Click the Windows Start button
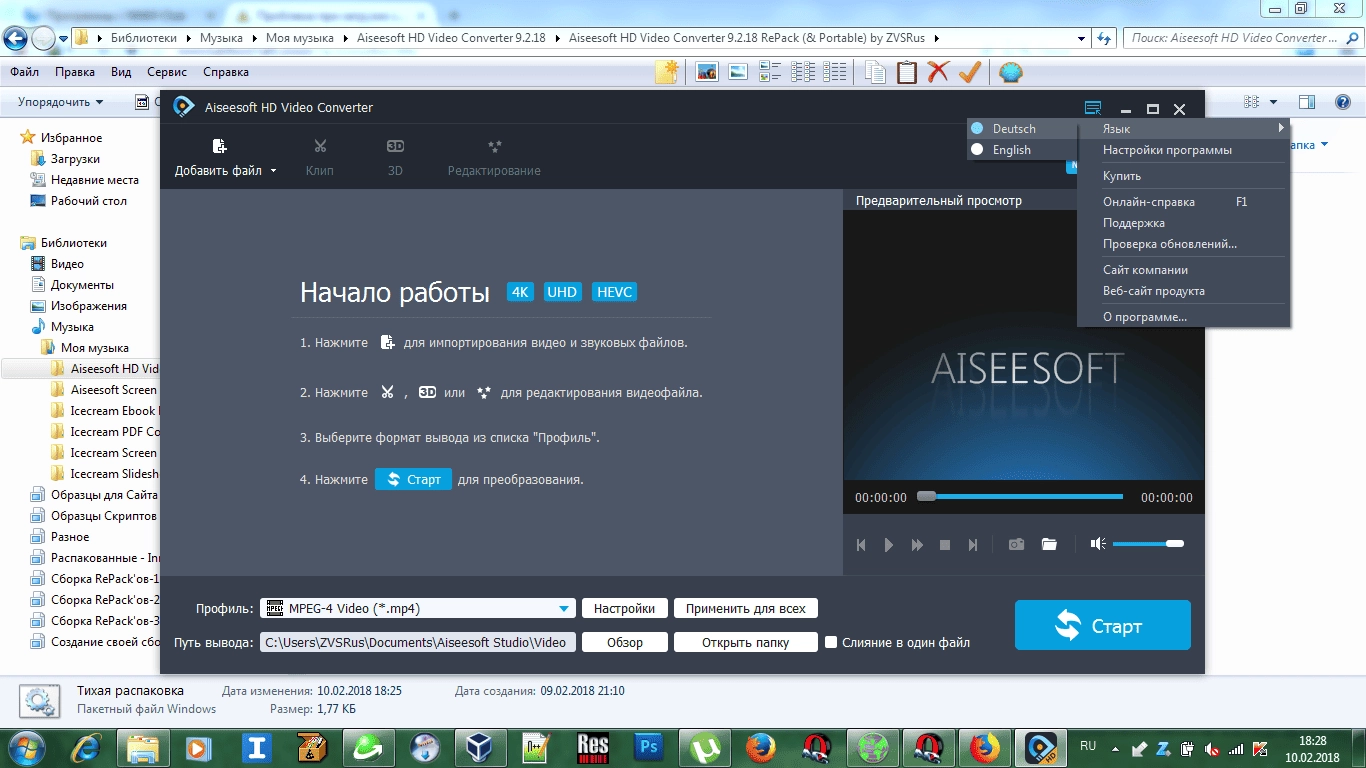This screenshot has width=1366, height=768. 26,747
